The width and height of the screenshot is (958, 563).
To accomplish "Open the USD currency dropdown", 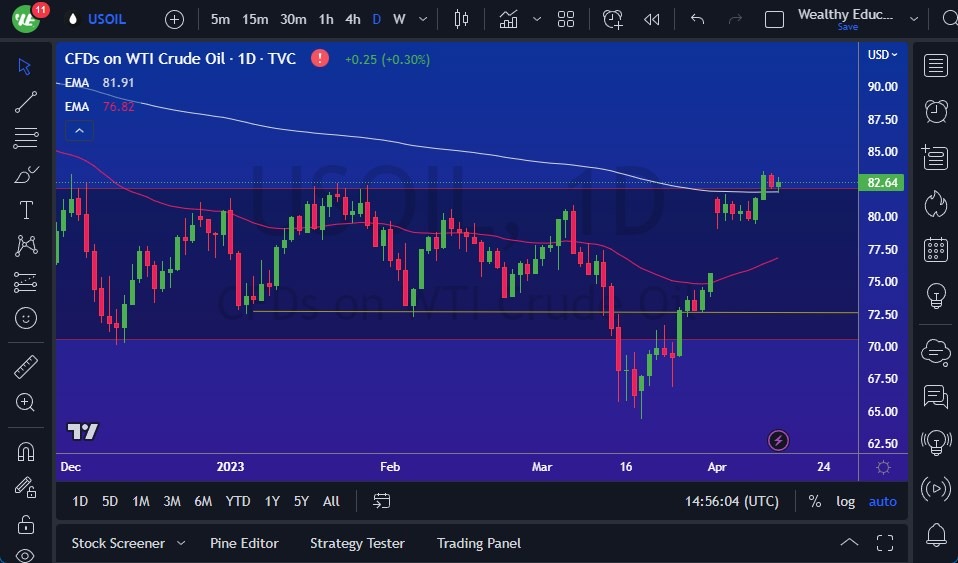I will pos(882,55).
